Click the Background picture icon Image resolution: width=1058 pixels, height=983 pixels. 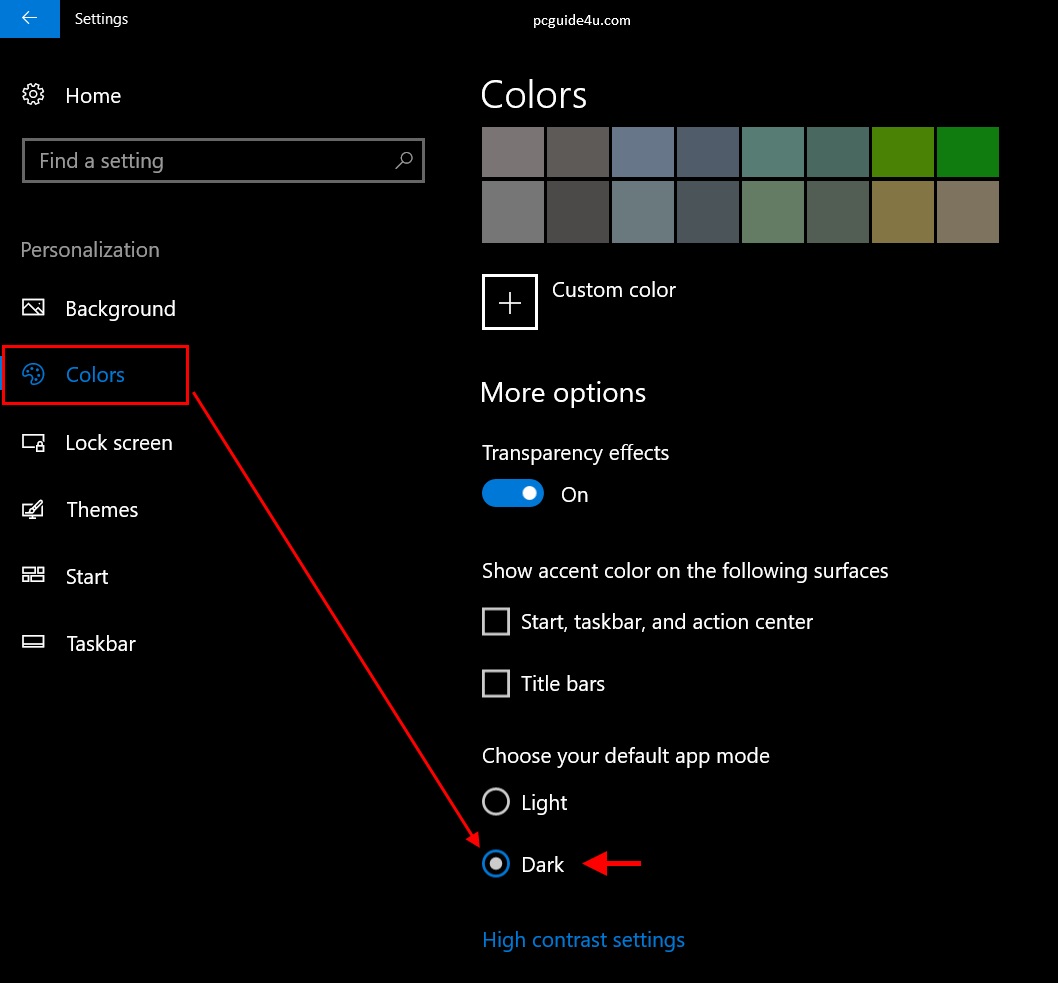pyautogui.click(x=33, y=308)
